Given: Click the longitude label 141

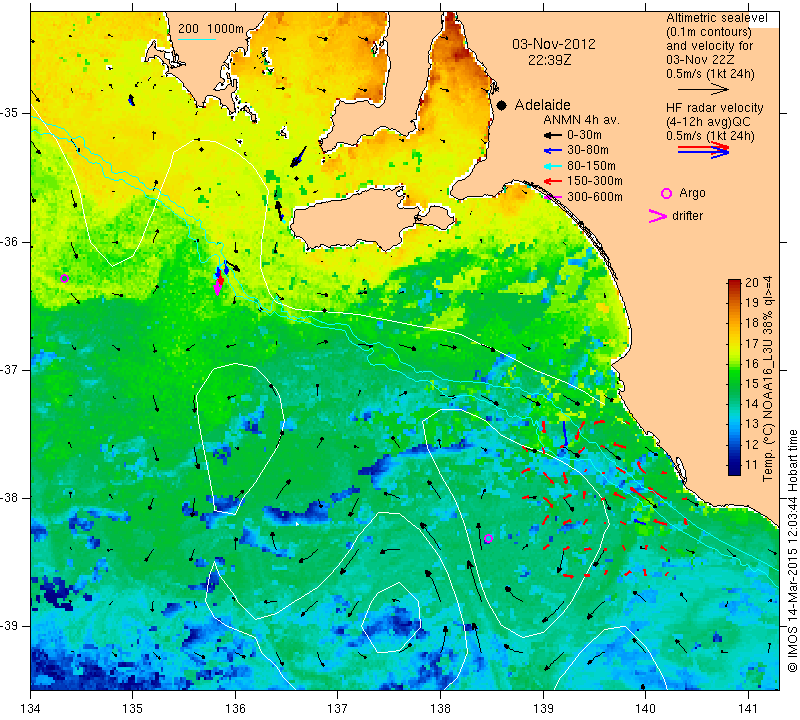Looking at the screenshot, I should coord(748,708).
